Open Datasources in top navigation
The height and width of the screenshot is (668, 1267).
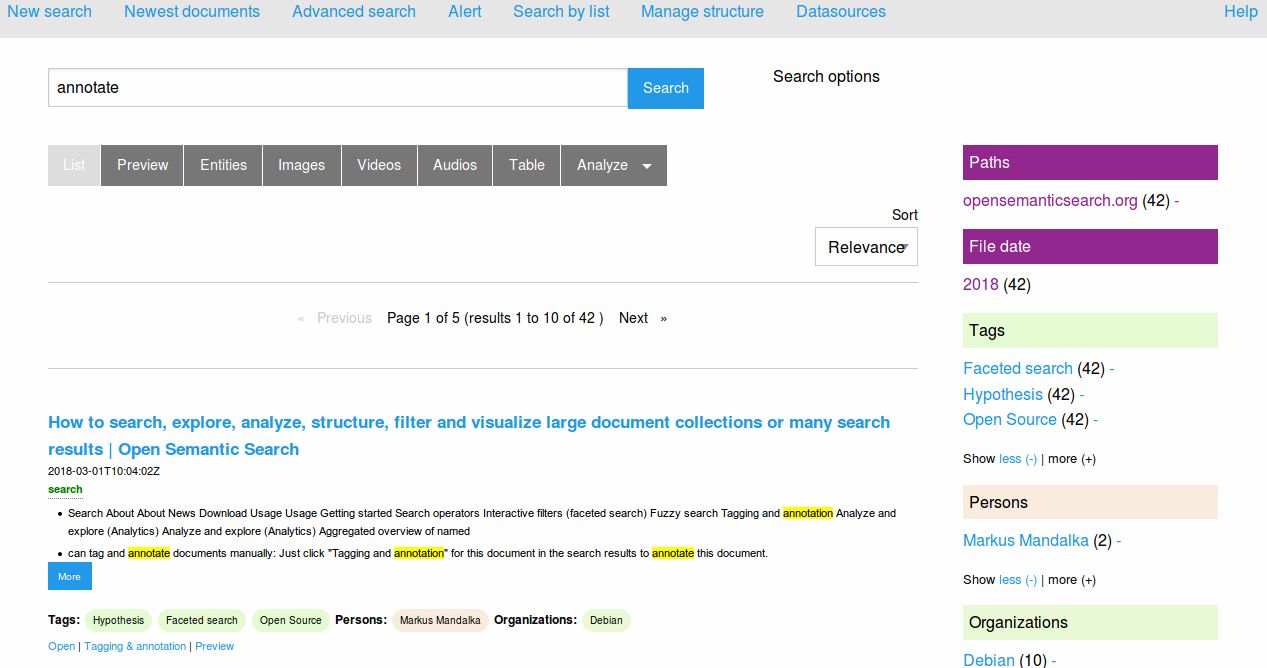click(840, 12)
